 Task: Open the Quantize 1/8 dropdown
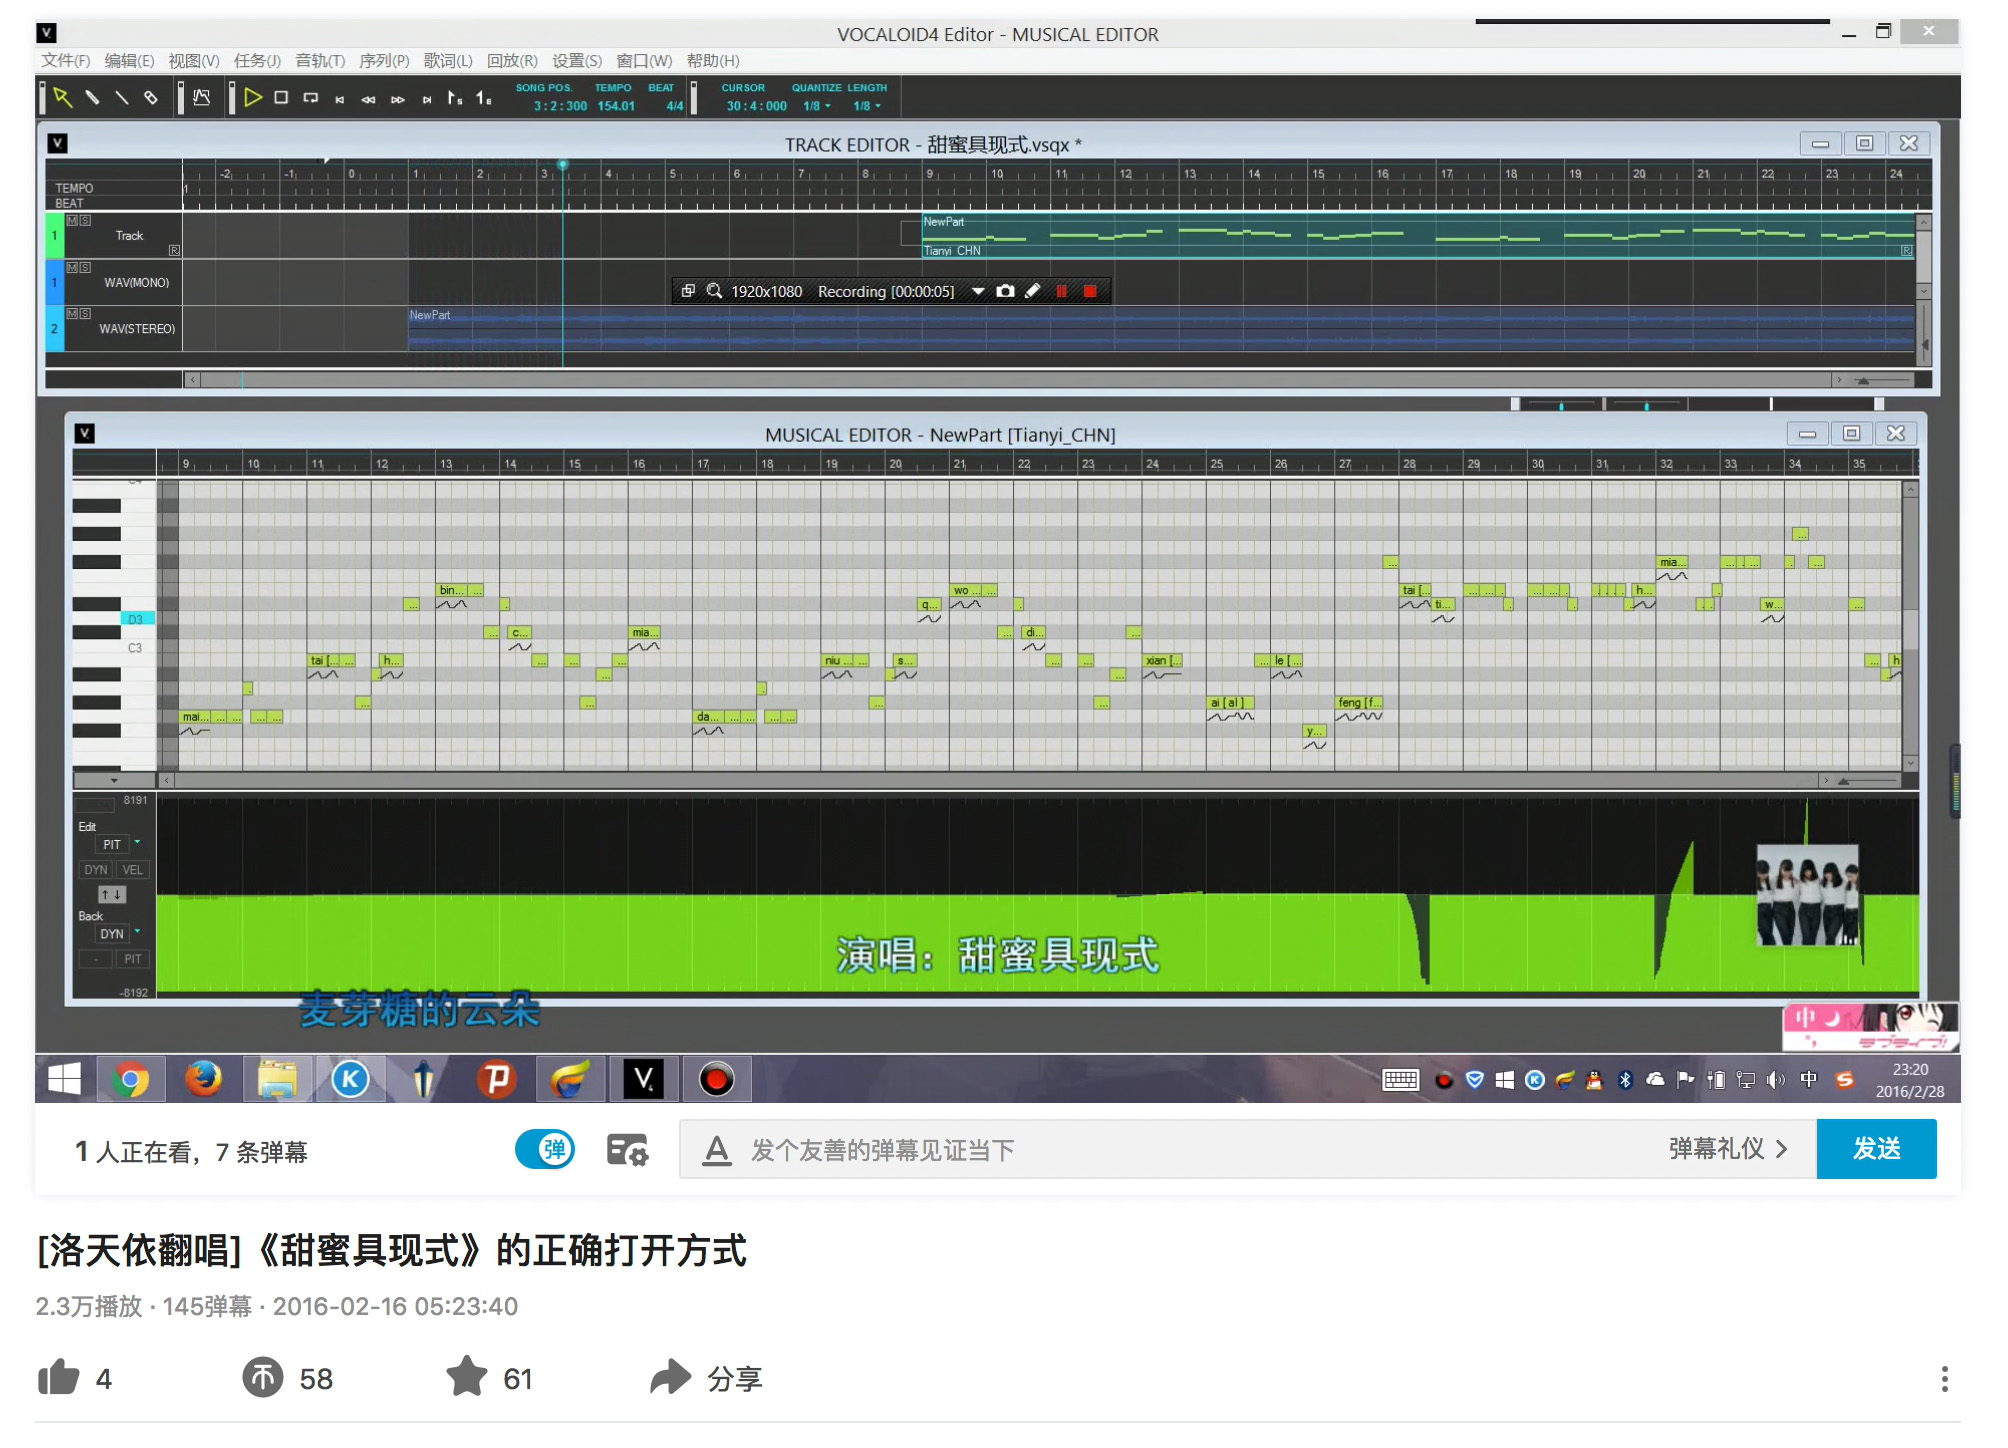click(x=817, y=106)
